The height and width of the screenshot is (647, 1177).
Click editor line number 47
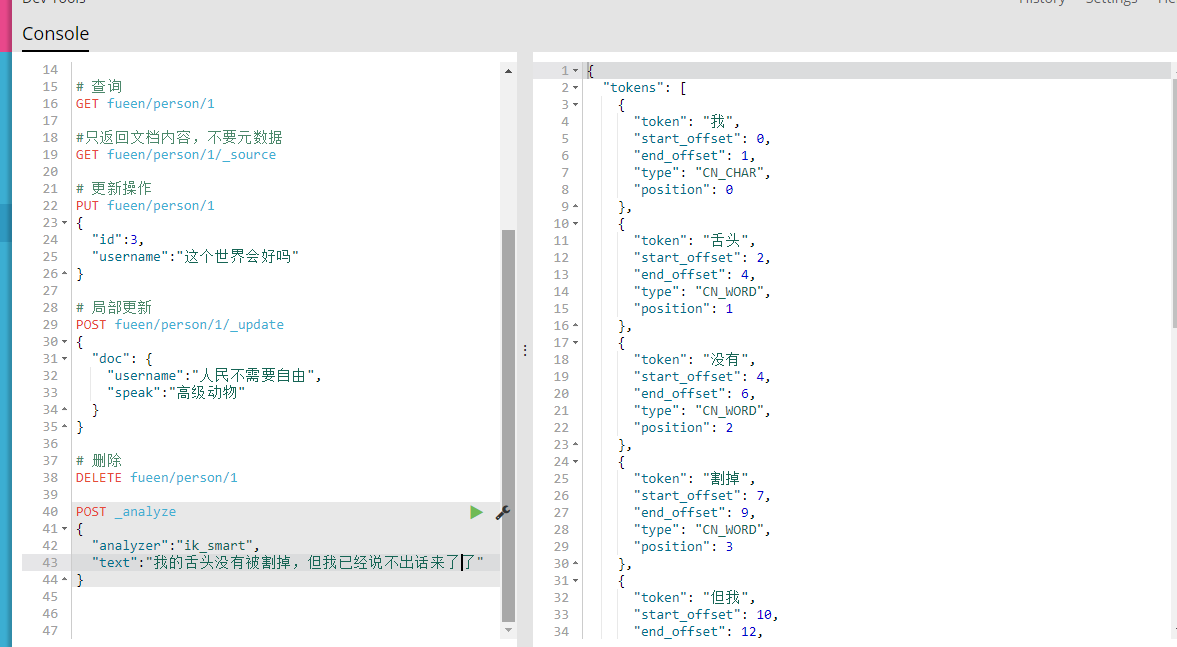(50, 630)
